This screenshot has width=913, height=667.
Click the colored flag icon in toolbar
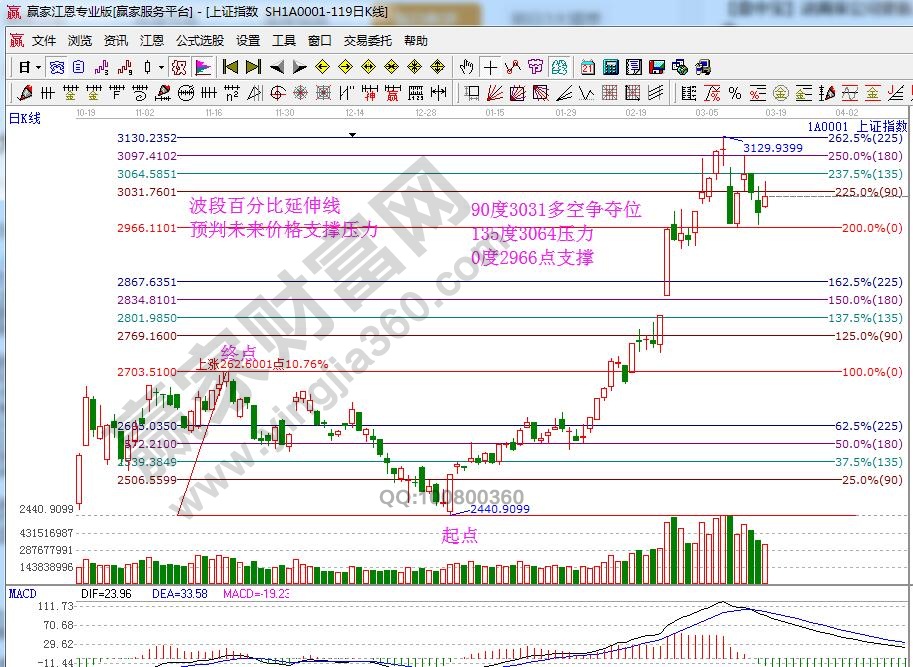[x=203, y=67]
